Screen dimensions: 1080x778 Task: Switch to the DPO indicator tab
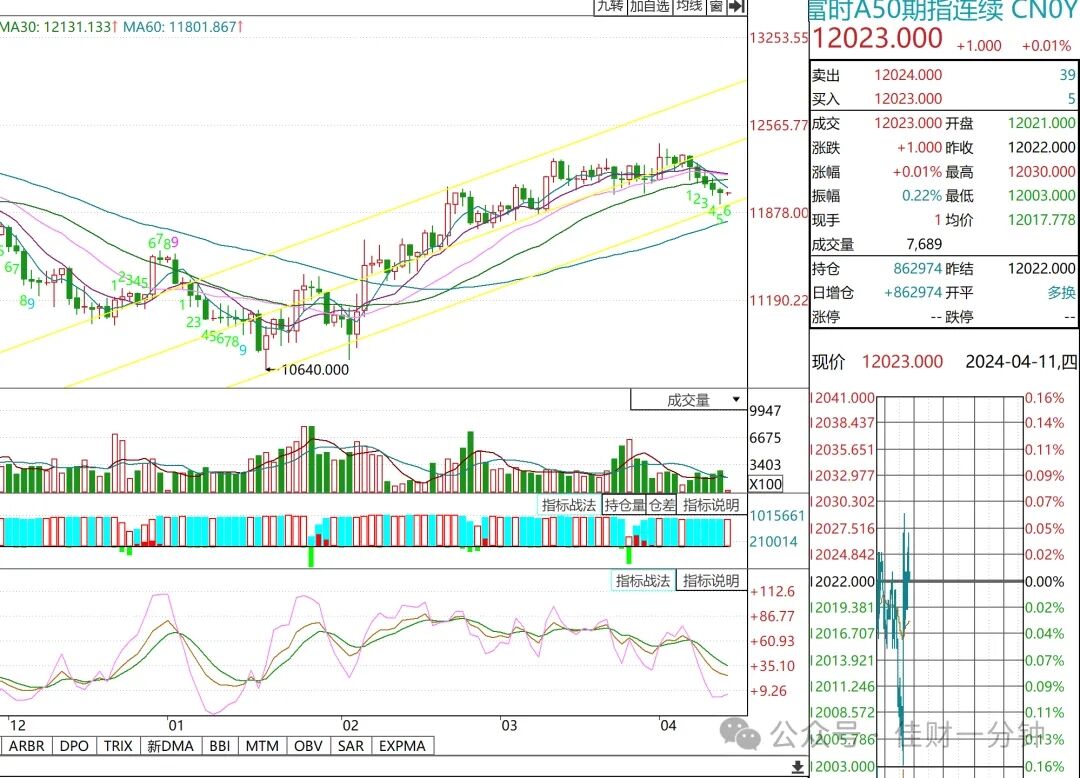point(74,746)
